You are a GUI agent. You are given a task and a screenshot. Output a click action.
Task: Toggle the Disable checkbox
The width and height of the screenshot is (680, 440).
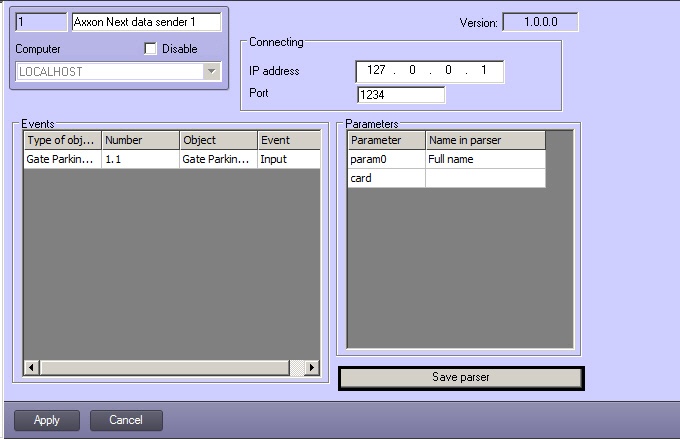click(x=151, y=49)
